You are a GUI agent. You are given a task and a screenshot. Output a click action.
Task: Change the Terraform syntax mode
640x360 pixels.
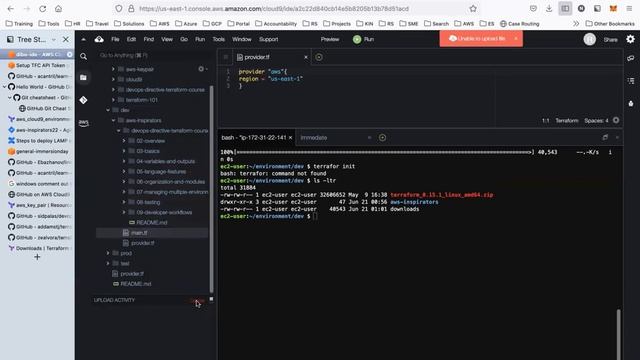(x=567, y=120)
